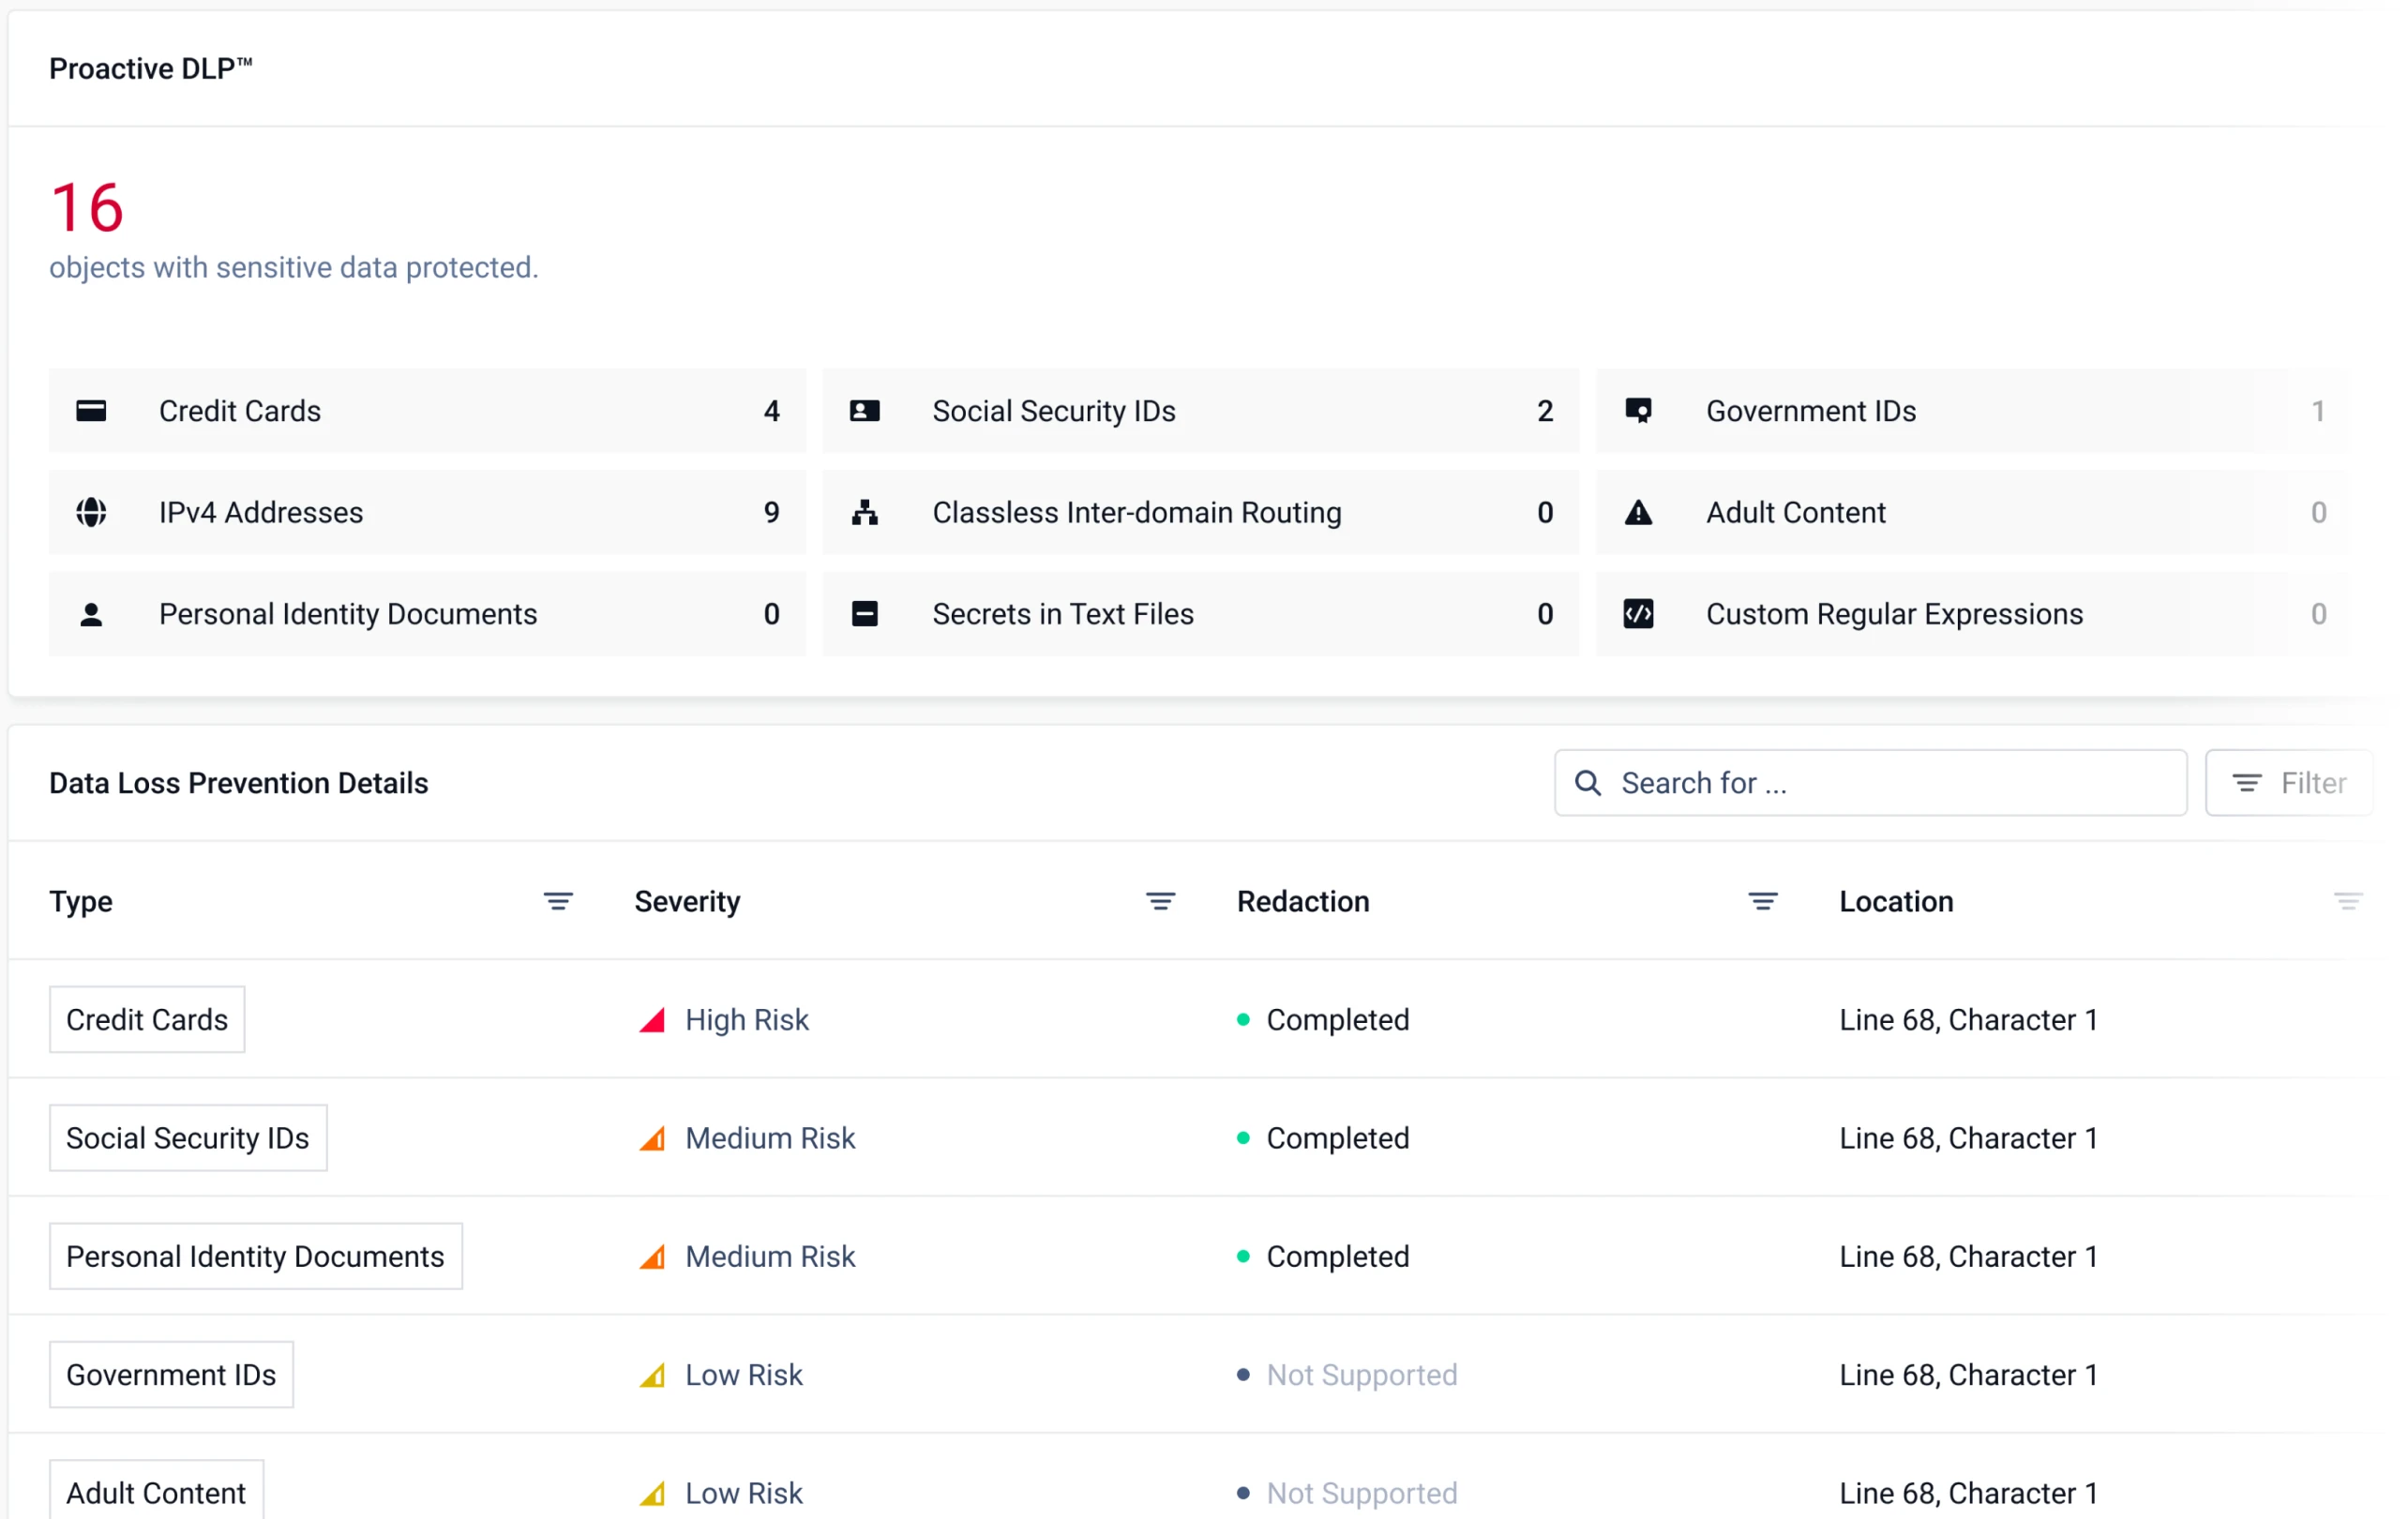
Task: Click the Secrets in Text Files icon
Action: (864, 614)
